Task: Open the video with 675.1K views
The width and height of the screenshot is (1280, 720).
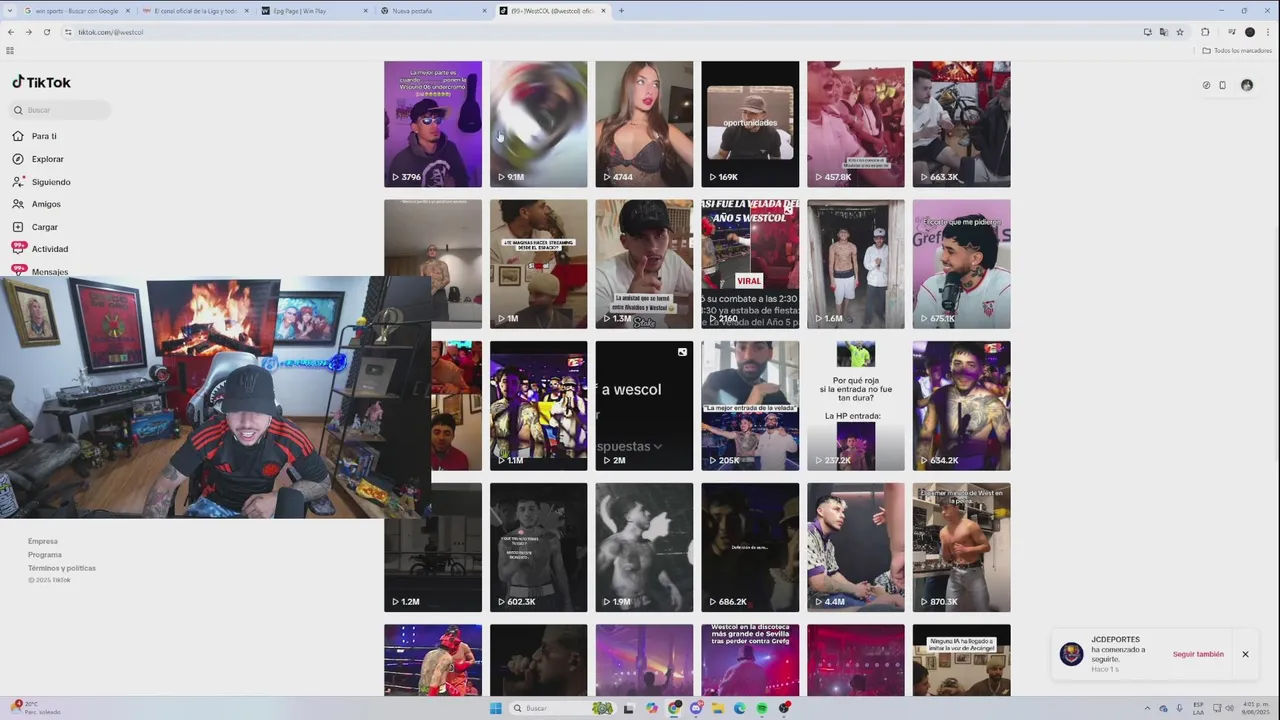Action: 961,264
